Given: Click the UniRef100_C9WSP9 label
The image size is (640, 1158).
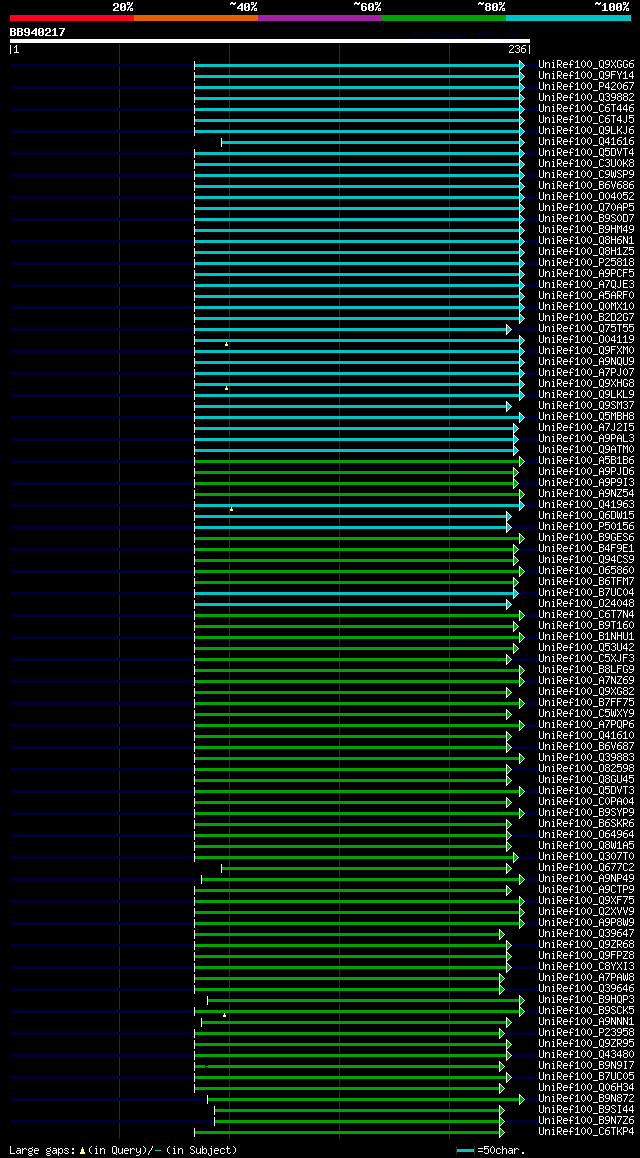Looking at the screenshot, I should pyautogui.click(x=586, y=174).
